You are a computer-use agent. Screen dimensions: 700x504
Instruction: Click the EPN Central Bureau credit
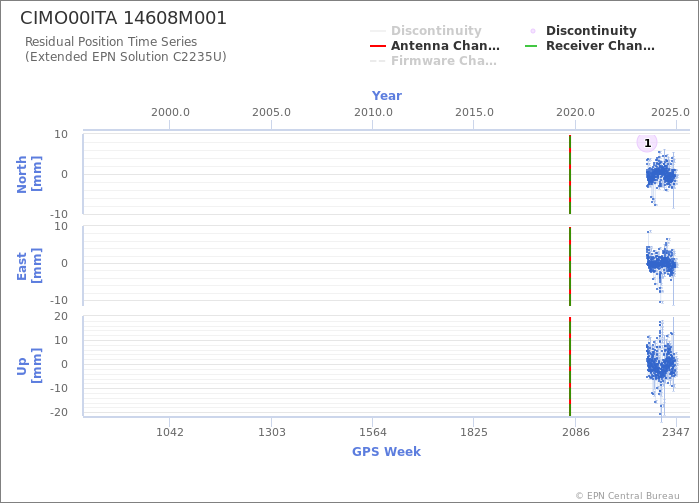pos(628,496)
